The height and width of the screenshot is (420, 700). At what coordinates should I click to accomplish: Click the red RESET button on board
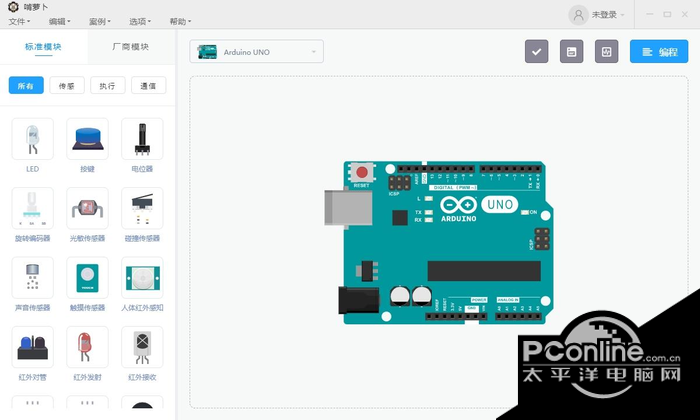[362, 172]
